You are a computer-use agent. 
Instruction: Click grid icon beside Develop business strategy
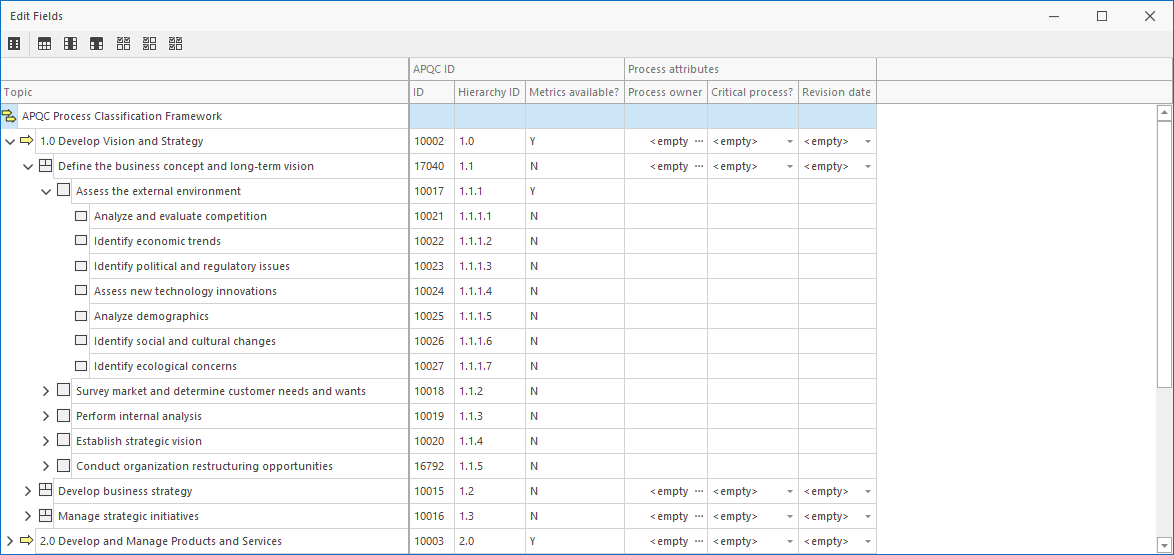click(x=45, y=491)
